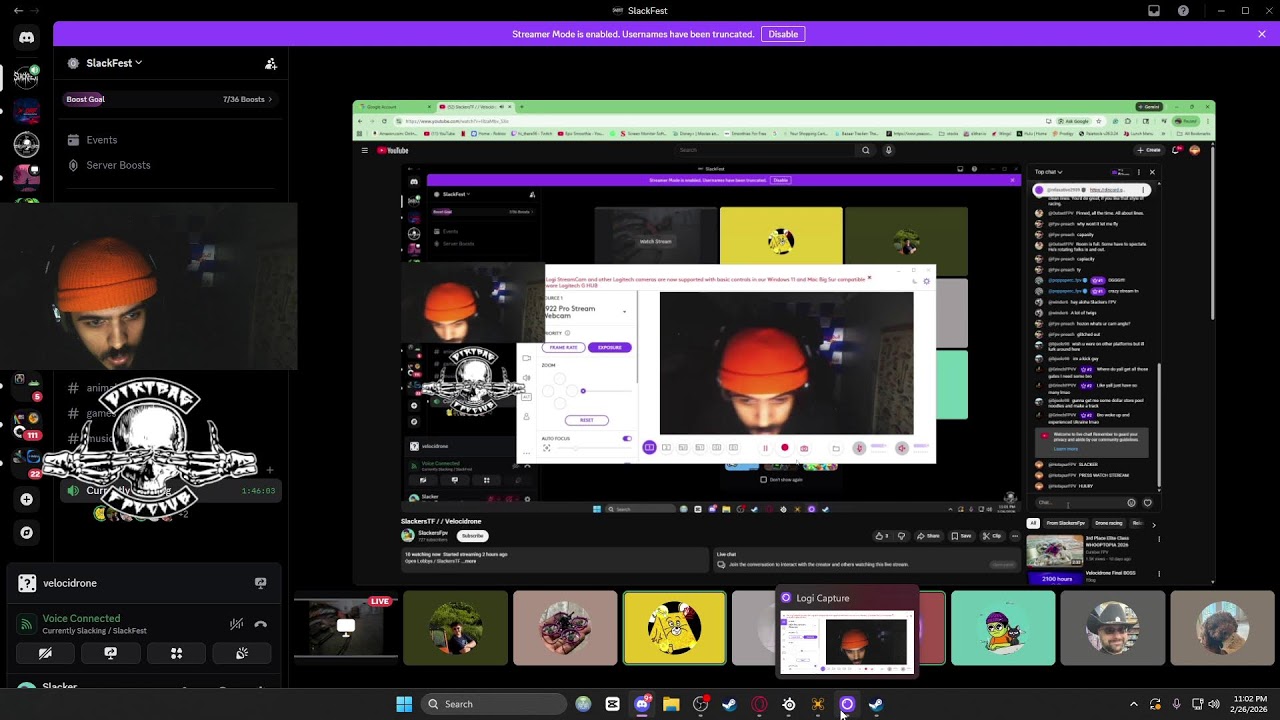
Task: Toggle the camera on in voice controls
Action: coord(45,653)
